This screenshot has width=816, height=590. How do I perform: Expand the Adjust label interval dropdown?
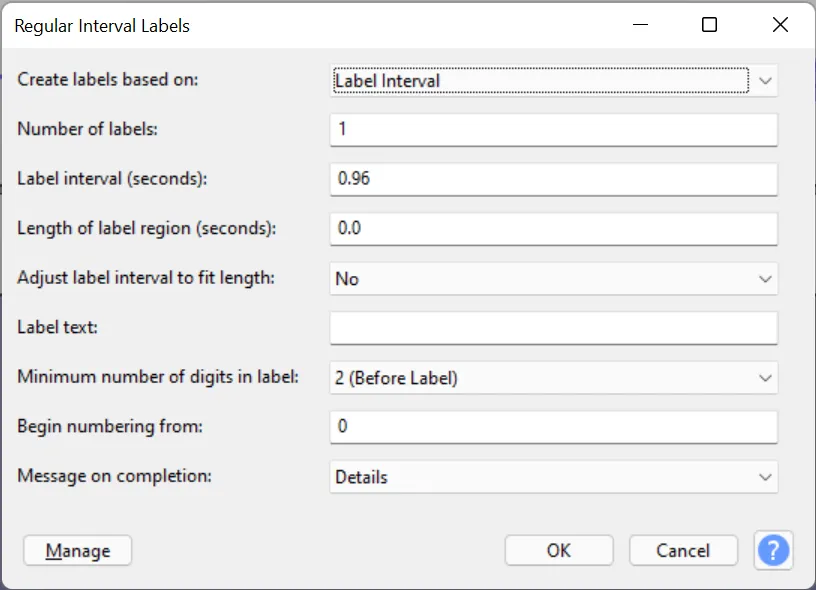coord(553,279)
